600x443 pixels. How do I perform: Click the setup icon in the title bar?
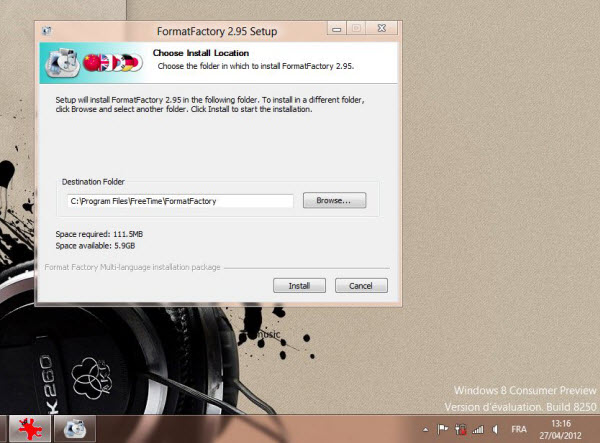point(47,31)
